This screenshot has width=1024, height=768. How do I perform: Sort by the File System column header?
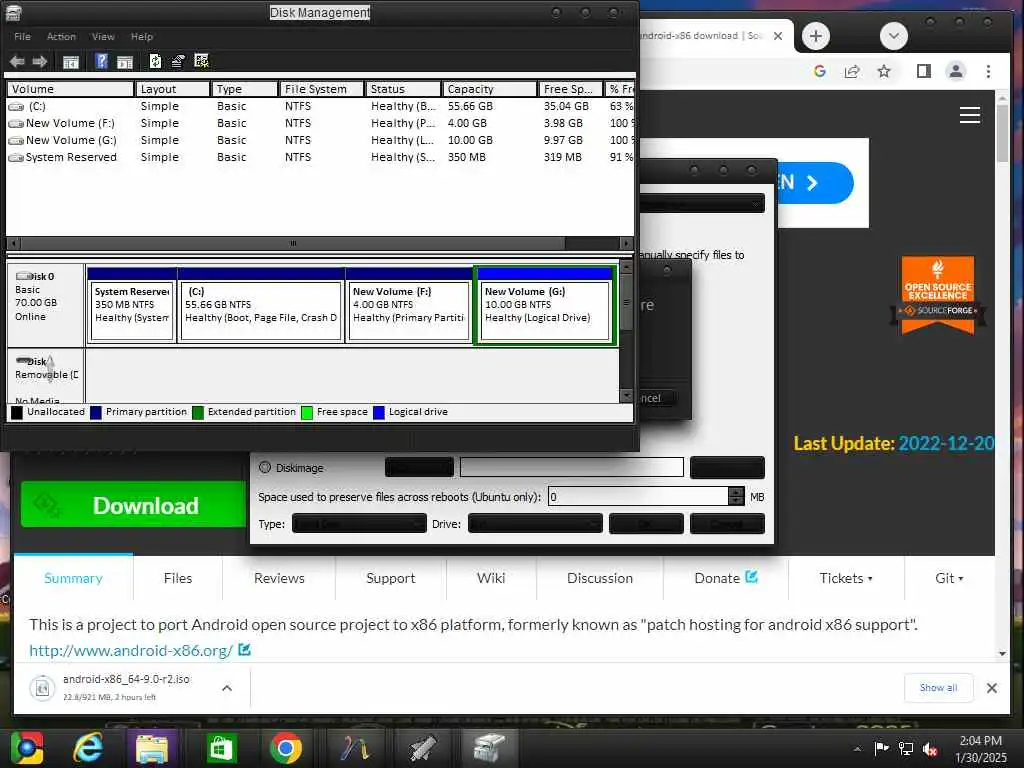click(x=321, y=89)
